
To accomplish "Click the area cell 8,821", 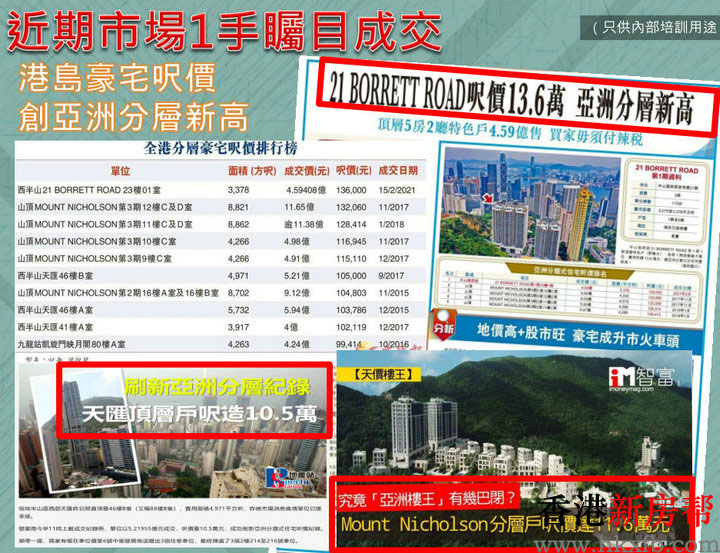I will pos(238,208).
